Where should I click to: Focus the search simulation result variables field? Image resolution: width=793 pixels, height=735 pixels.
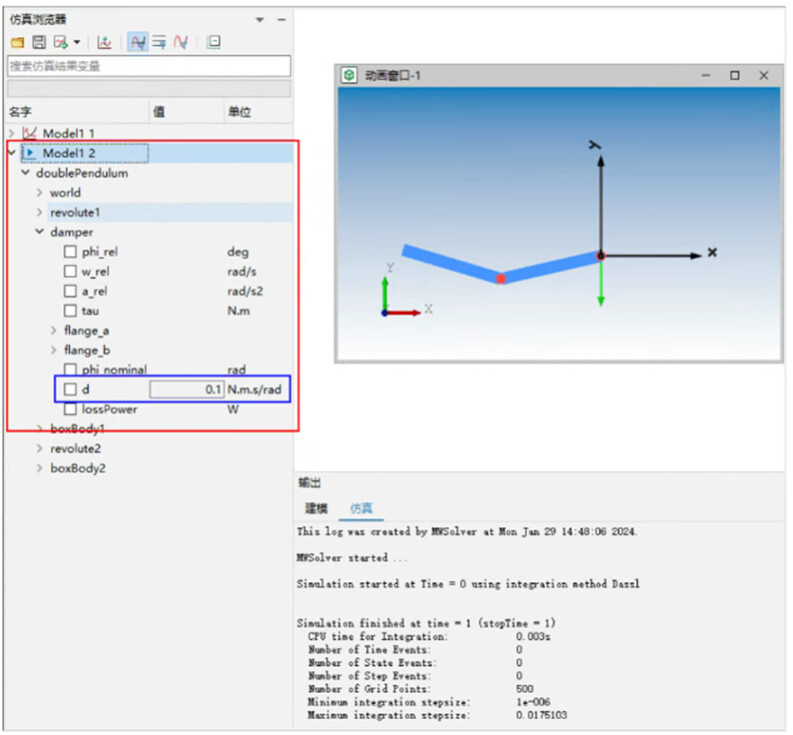click(x=149, y=66)
